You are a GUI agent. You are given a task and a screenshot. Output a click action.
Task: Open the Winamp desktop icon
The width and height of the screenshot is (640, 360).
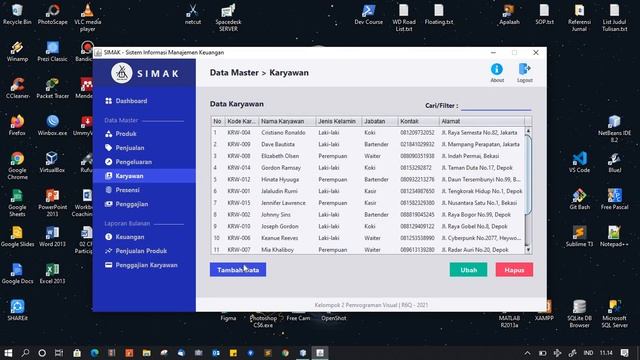pos(17,51)
